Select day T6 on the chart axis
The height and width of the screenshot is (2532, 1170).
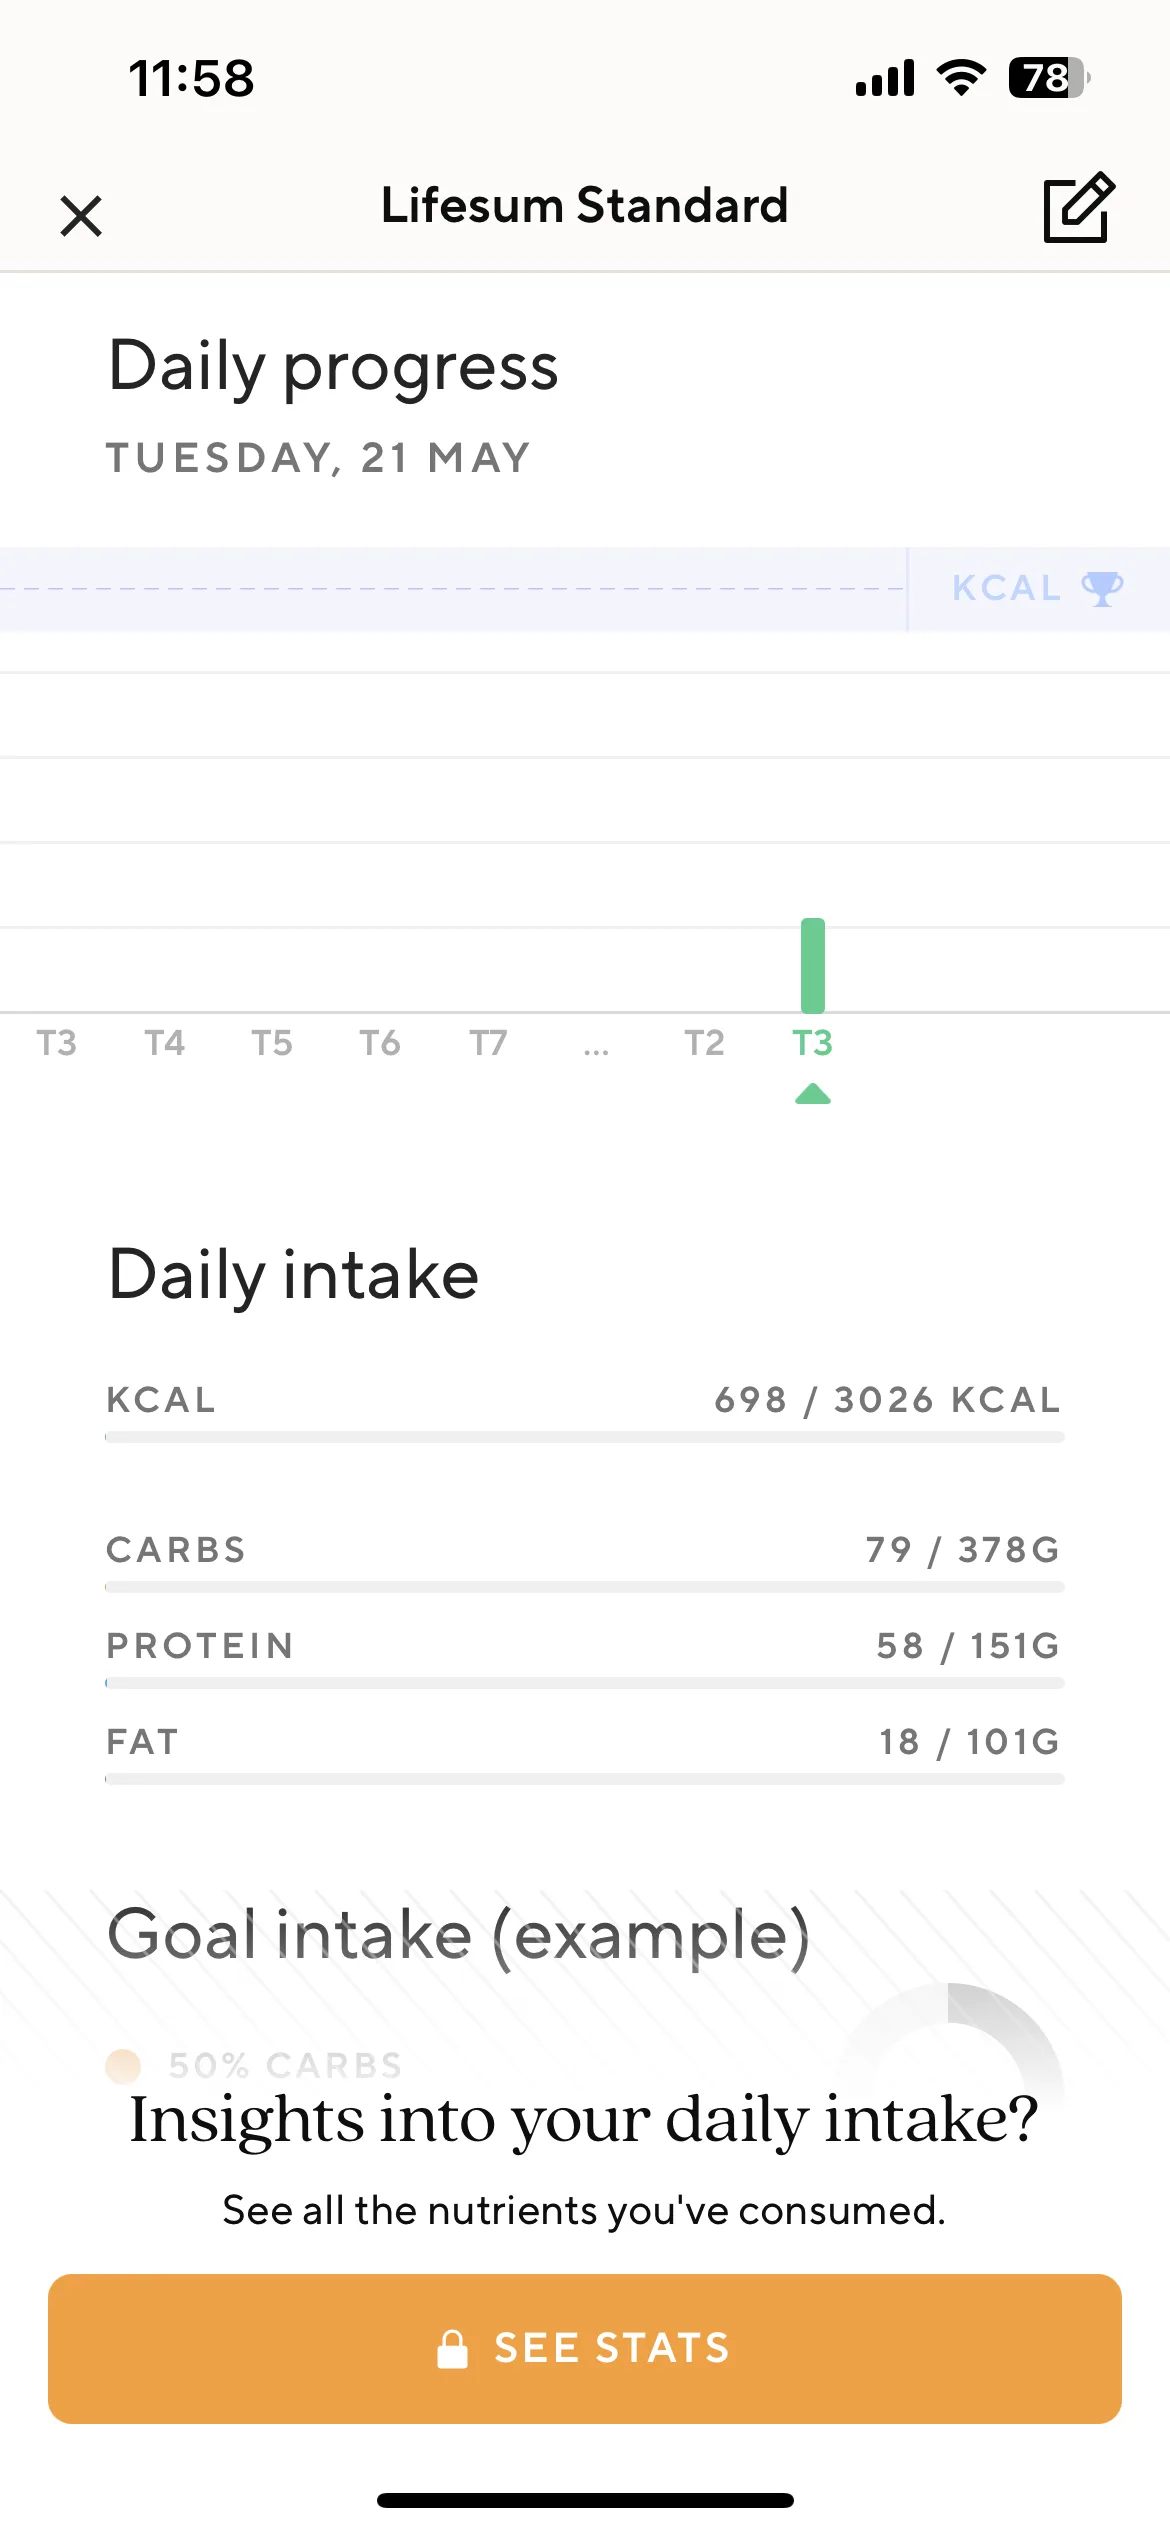click(380, 1043)
